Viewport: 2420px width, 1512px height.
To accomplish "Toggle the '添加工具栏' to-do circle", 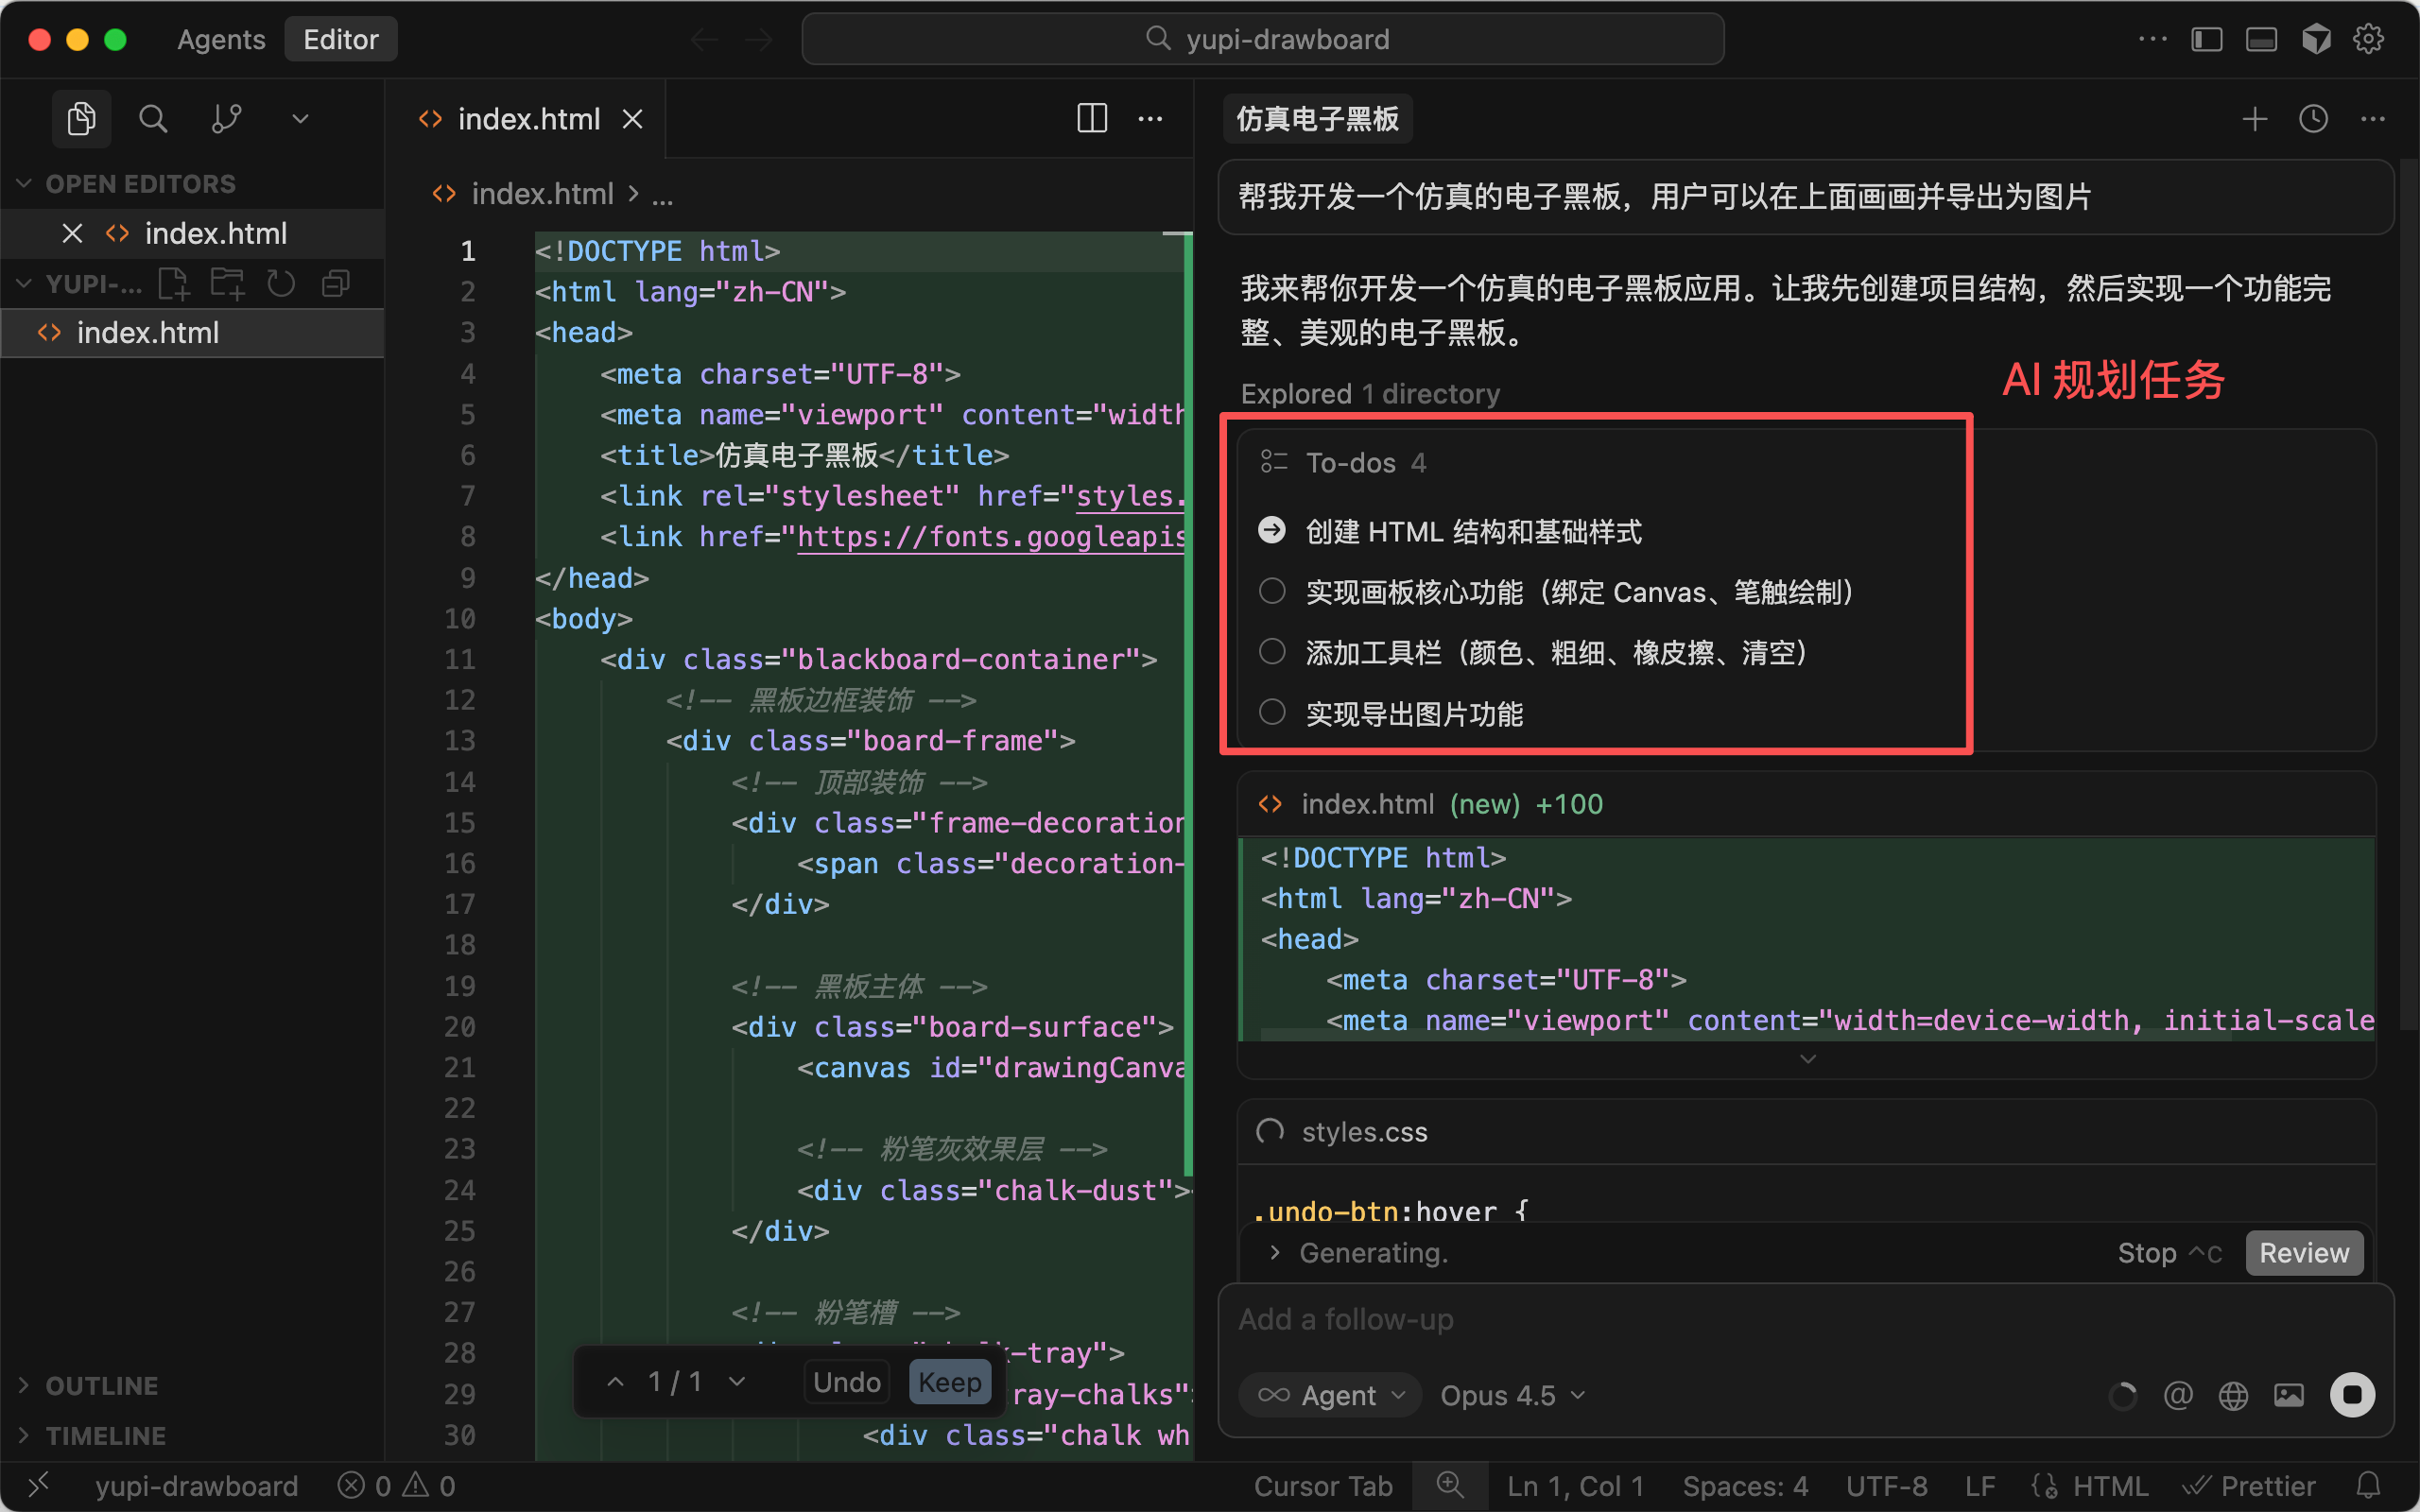I will (1272, 652).
